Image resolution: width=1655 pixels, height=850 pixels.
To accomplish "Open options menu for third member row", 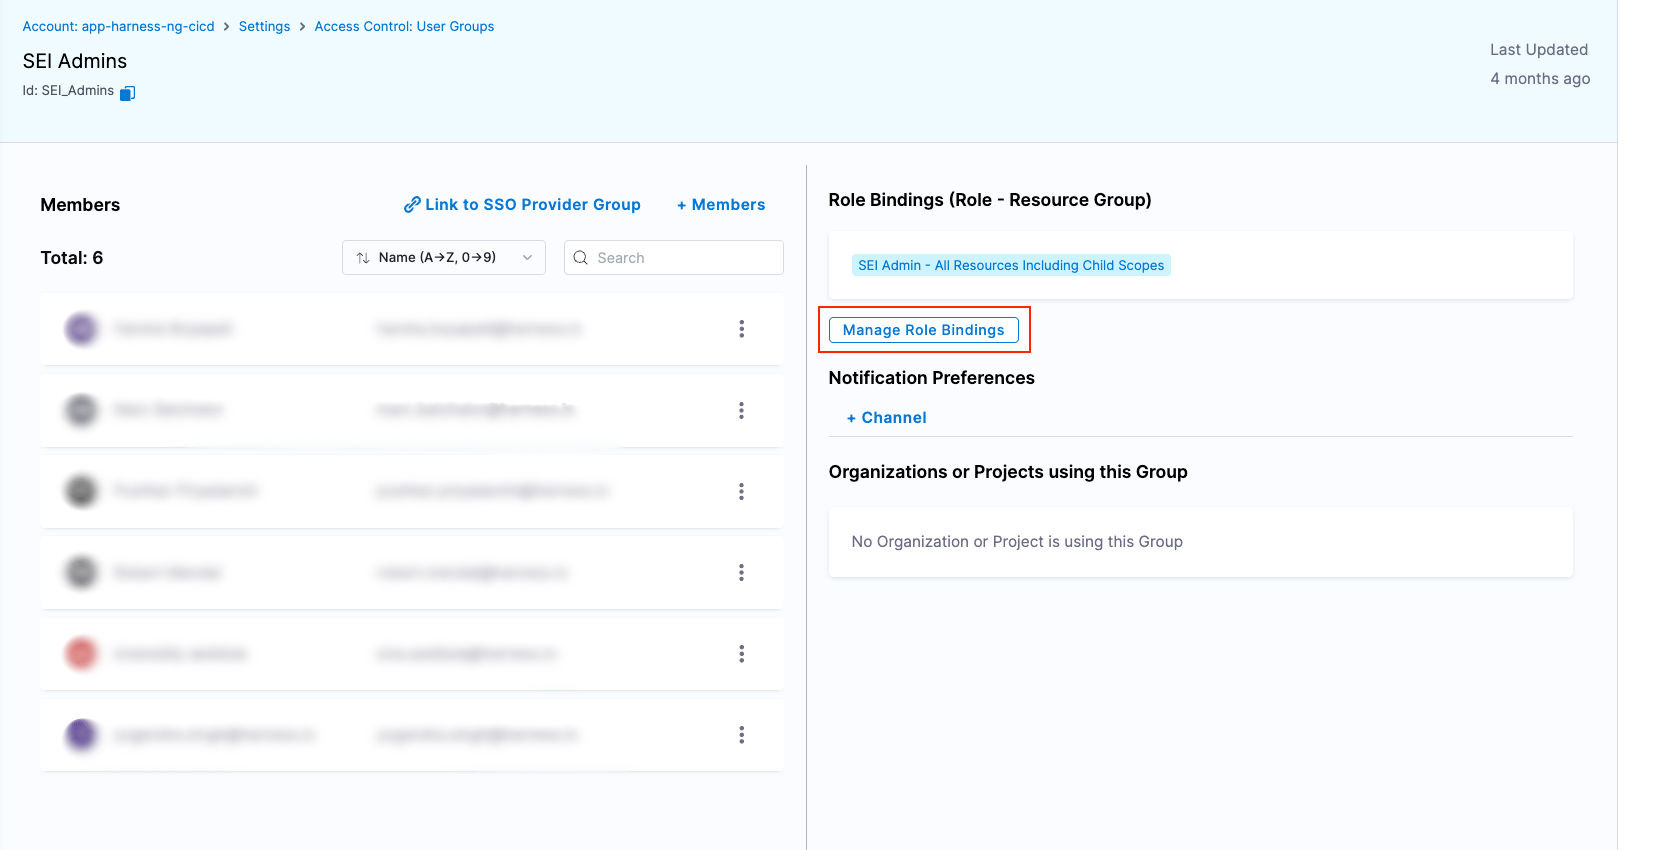I will coord(741,491).
